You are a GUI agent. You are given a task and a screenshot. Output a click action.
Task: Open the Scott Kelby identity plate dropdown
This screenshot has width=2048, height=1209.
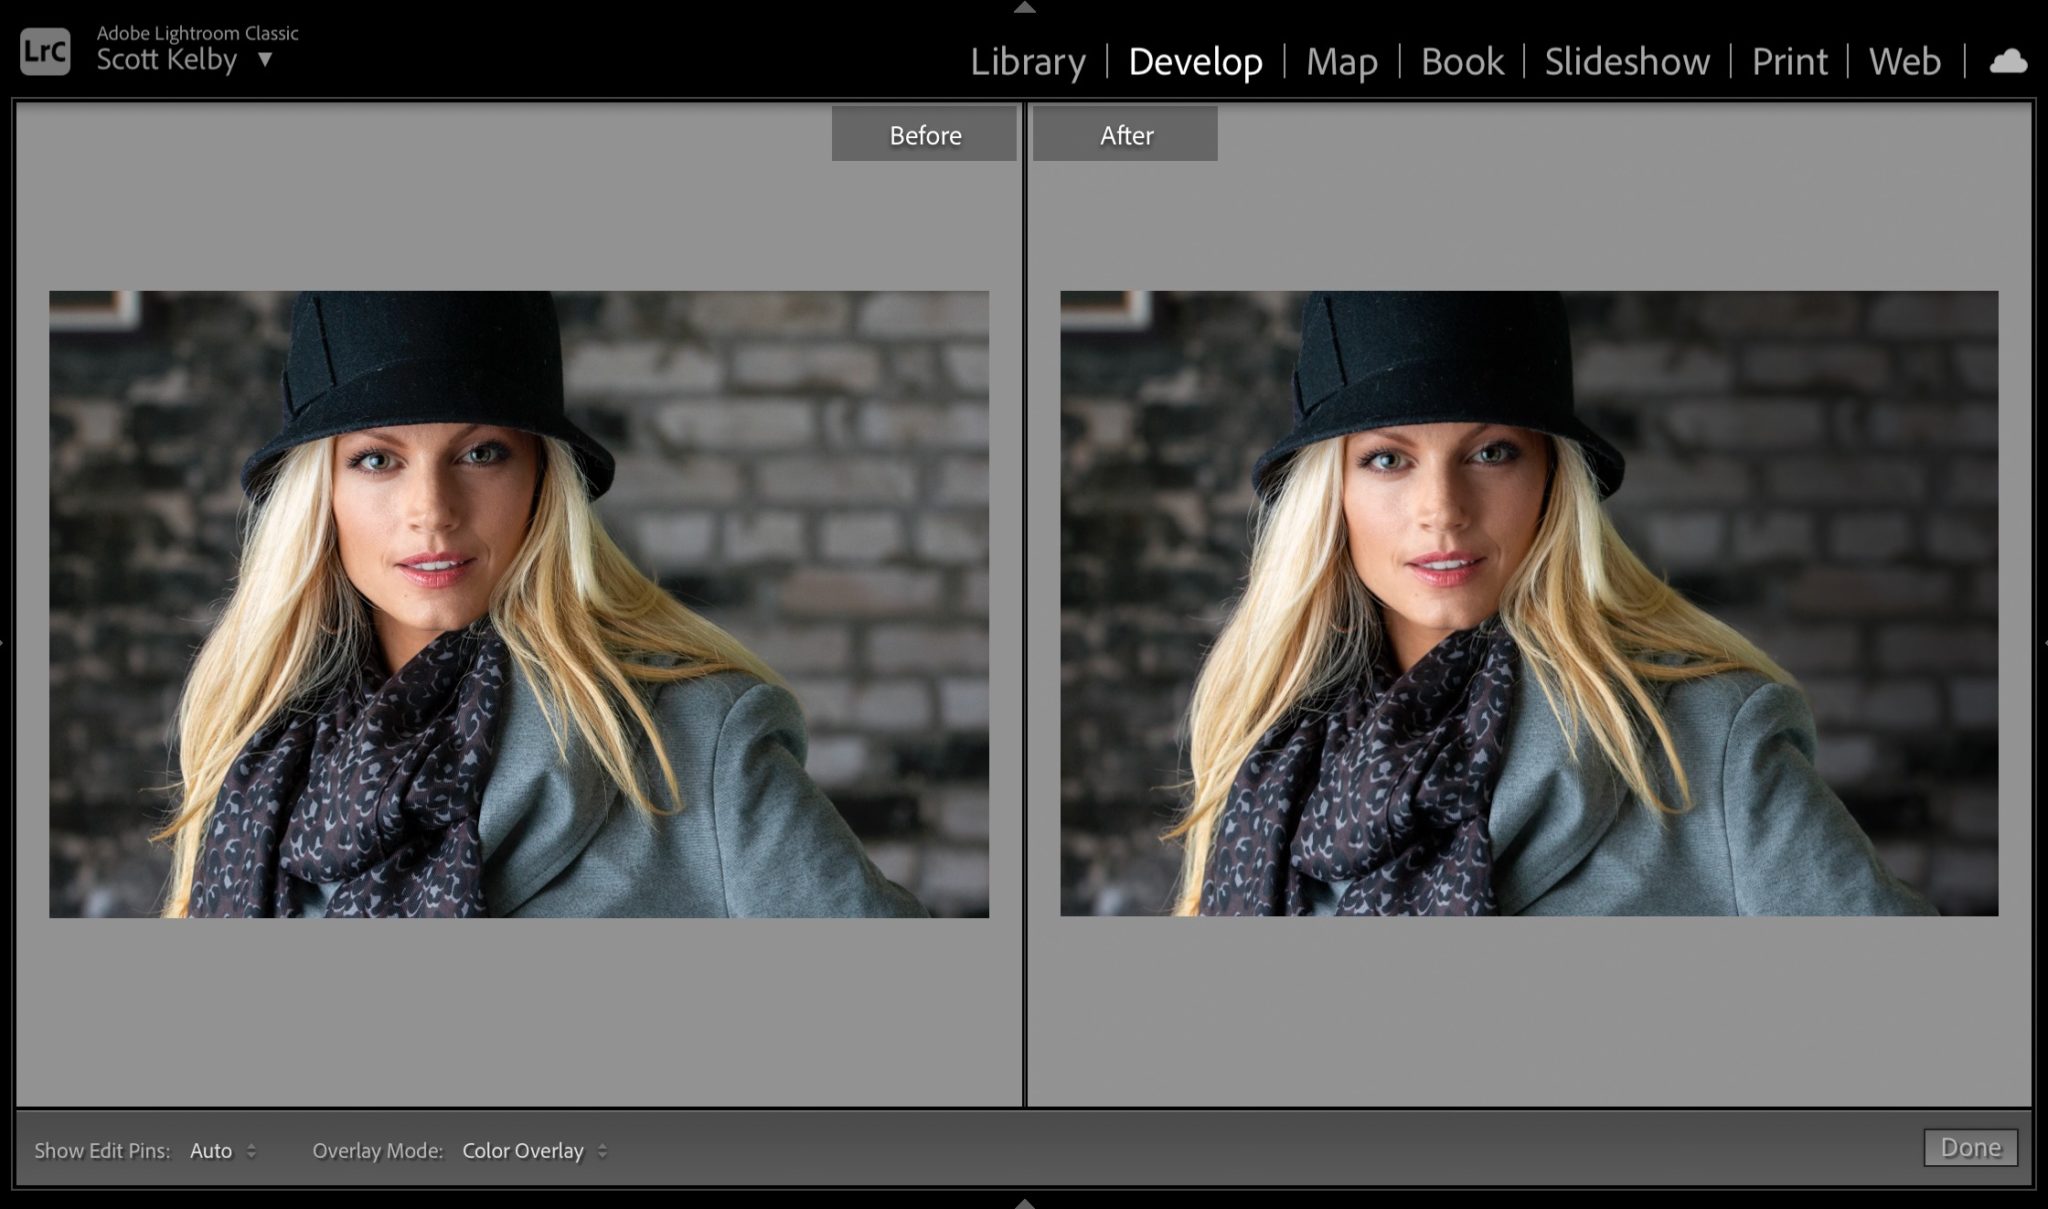pyautogui.click(x=263, y=60)
